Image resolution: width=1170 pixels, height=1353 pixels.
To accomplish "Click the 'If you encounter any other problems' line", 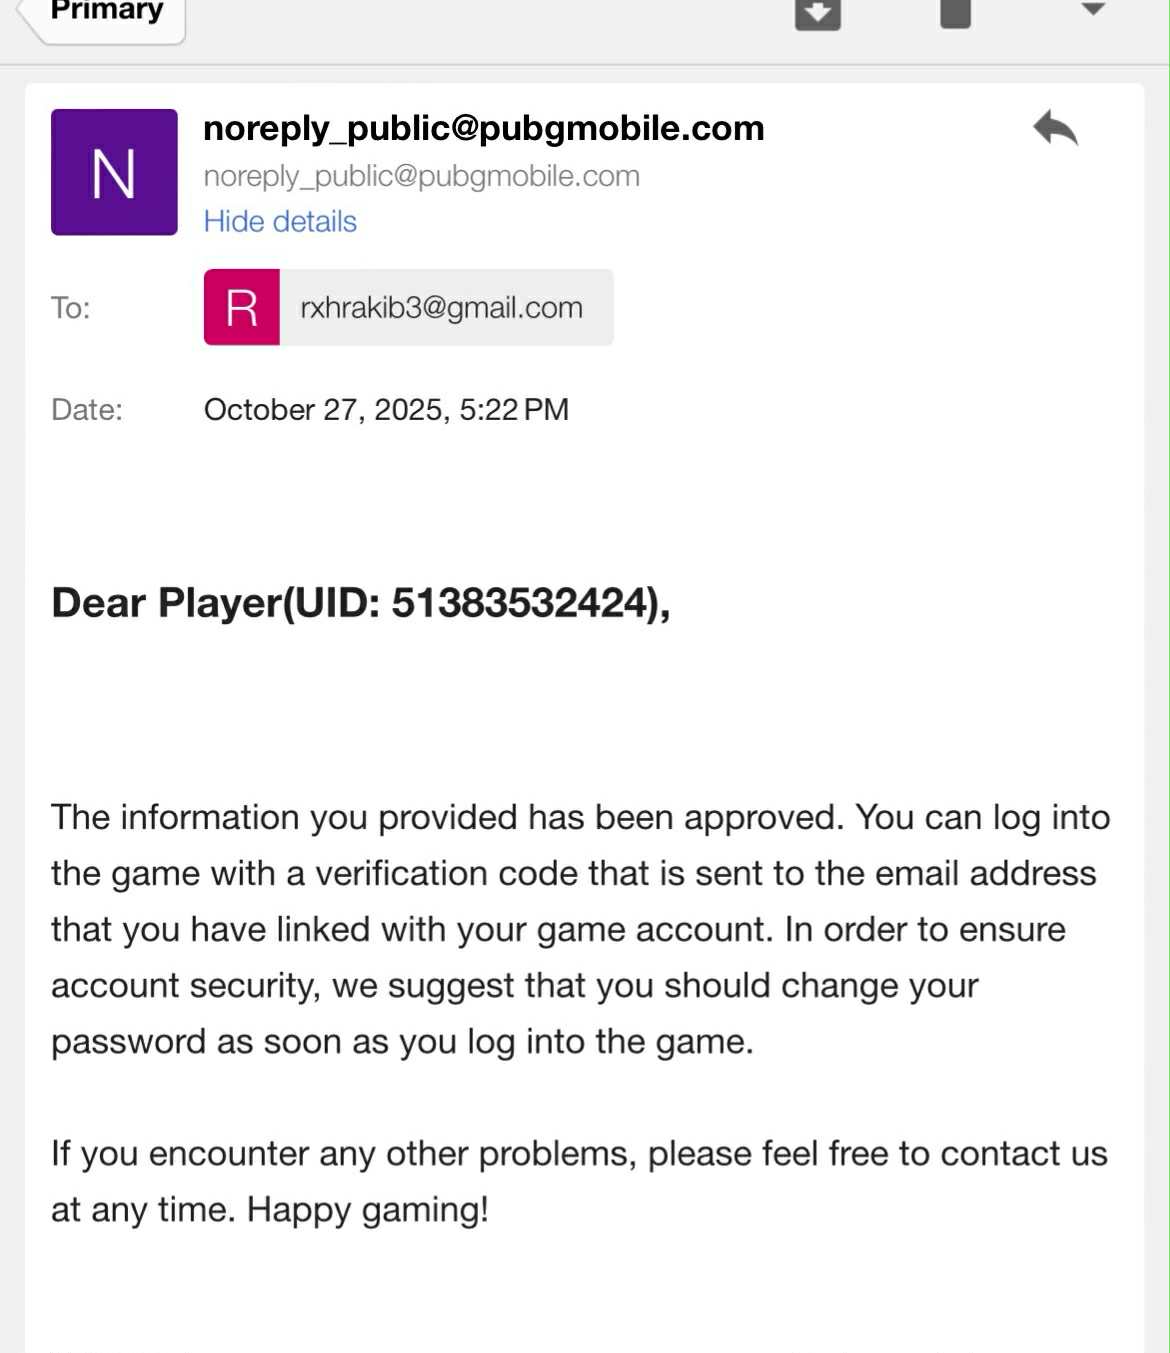I will [x=341, y=1153].
